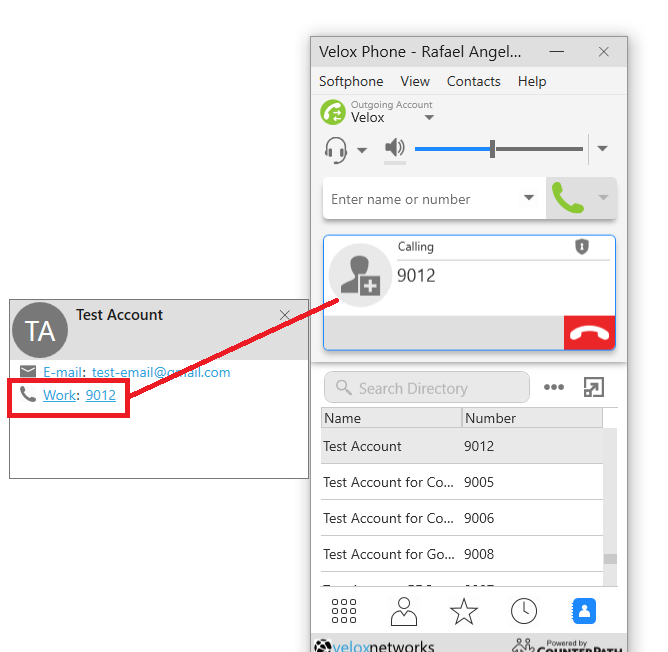This screenshot has width=668, height=652.
Task: Open the number entry history dropdown
Action: [x=529, y=198]
